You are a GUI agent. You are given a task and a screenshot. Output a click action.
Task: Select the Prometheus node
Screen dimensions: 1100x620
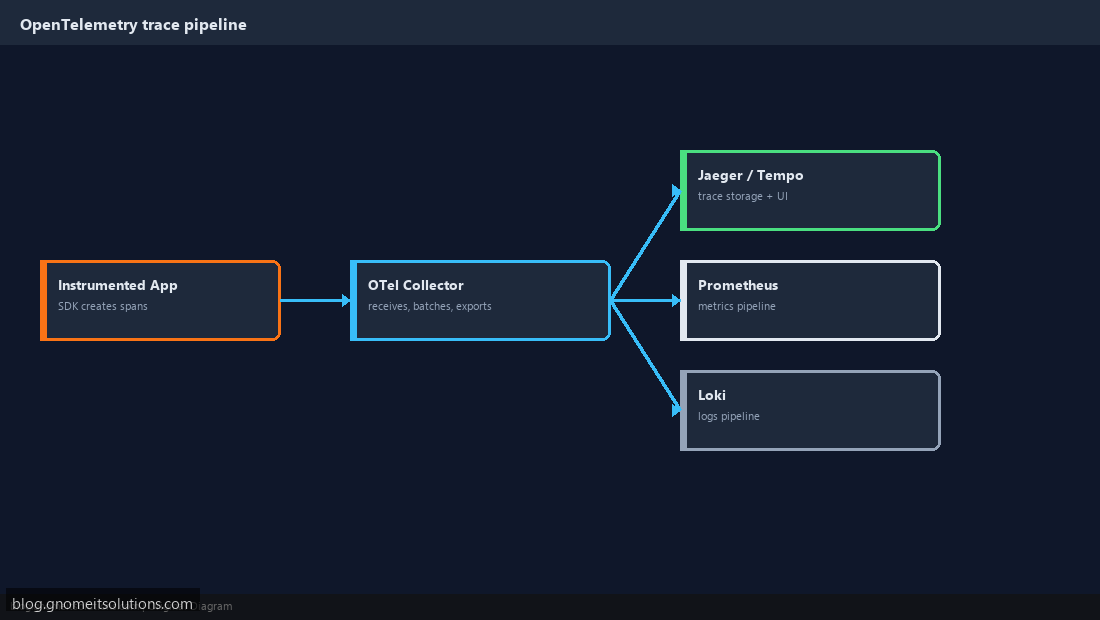[x=810, y=300]
